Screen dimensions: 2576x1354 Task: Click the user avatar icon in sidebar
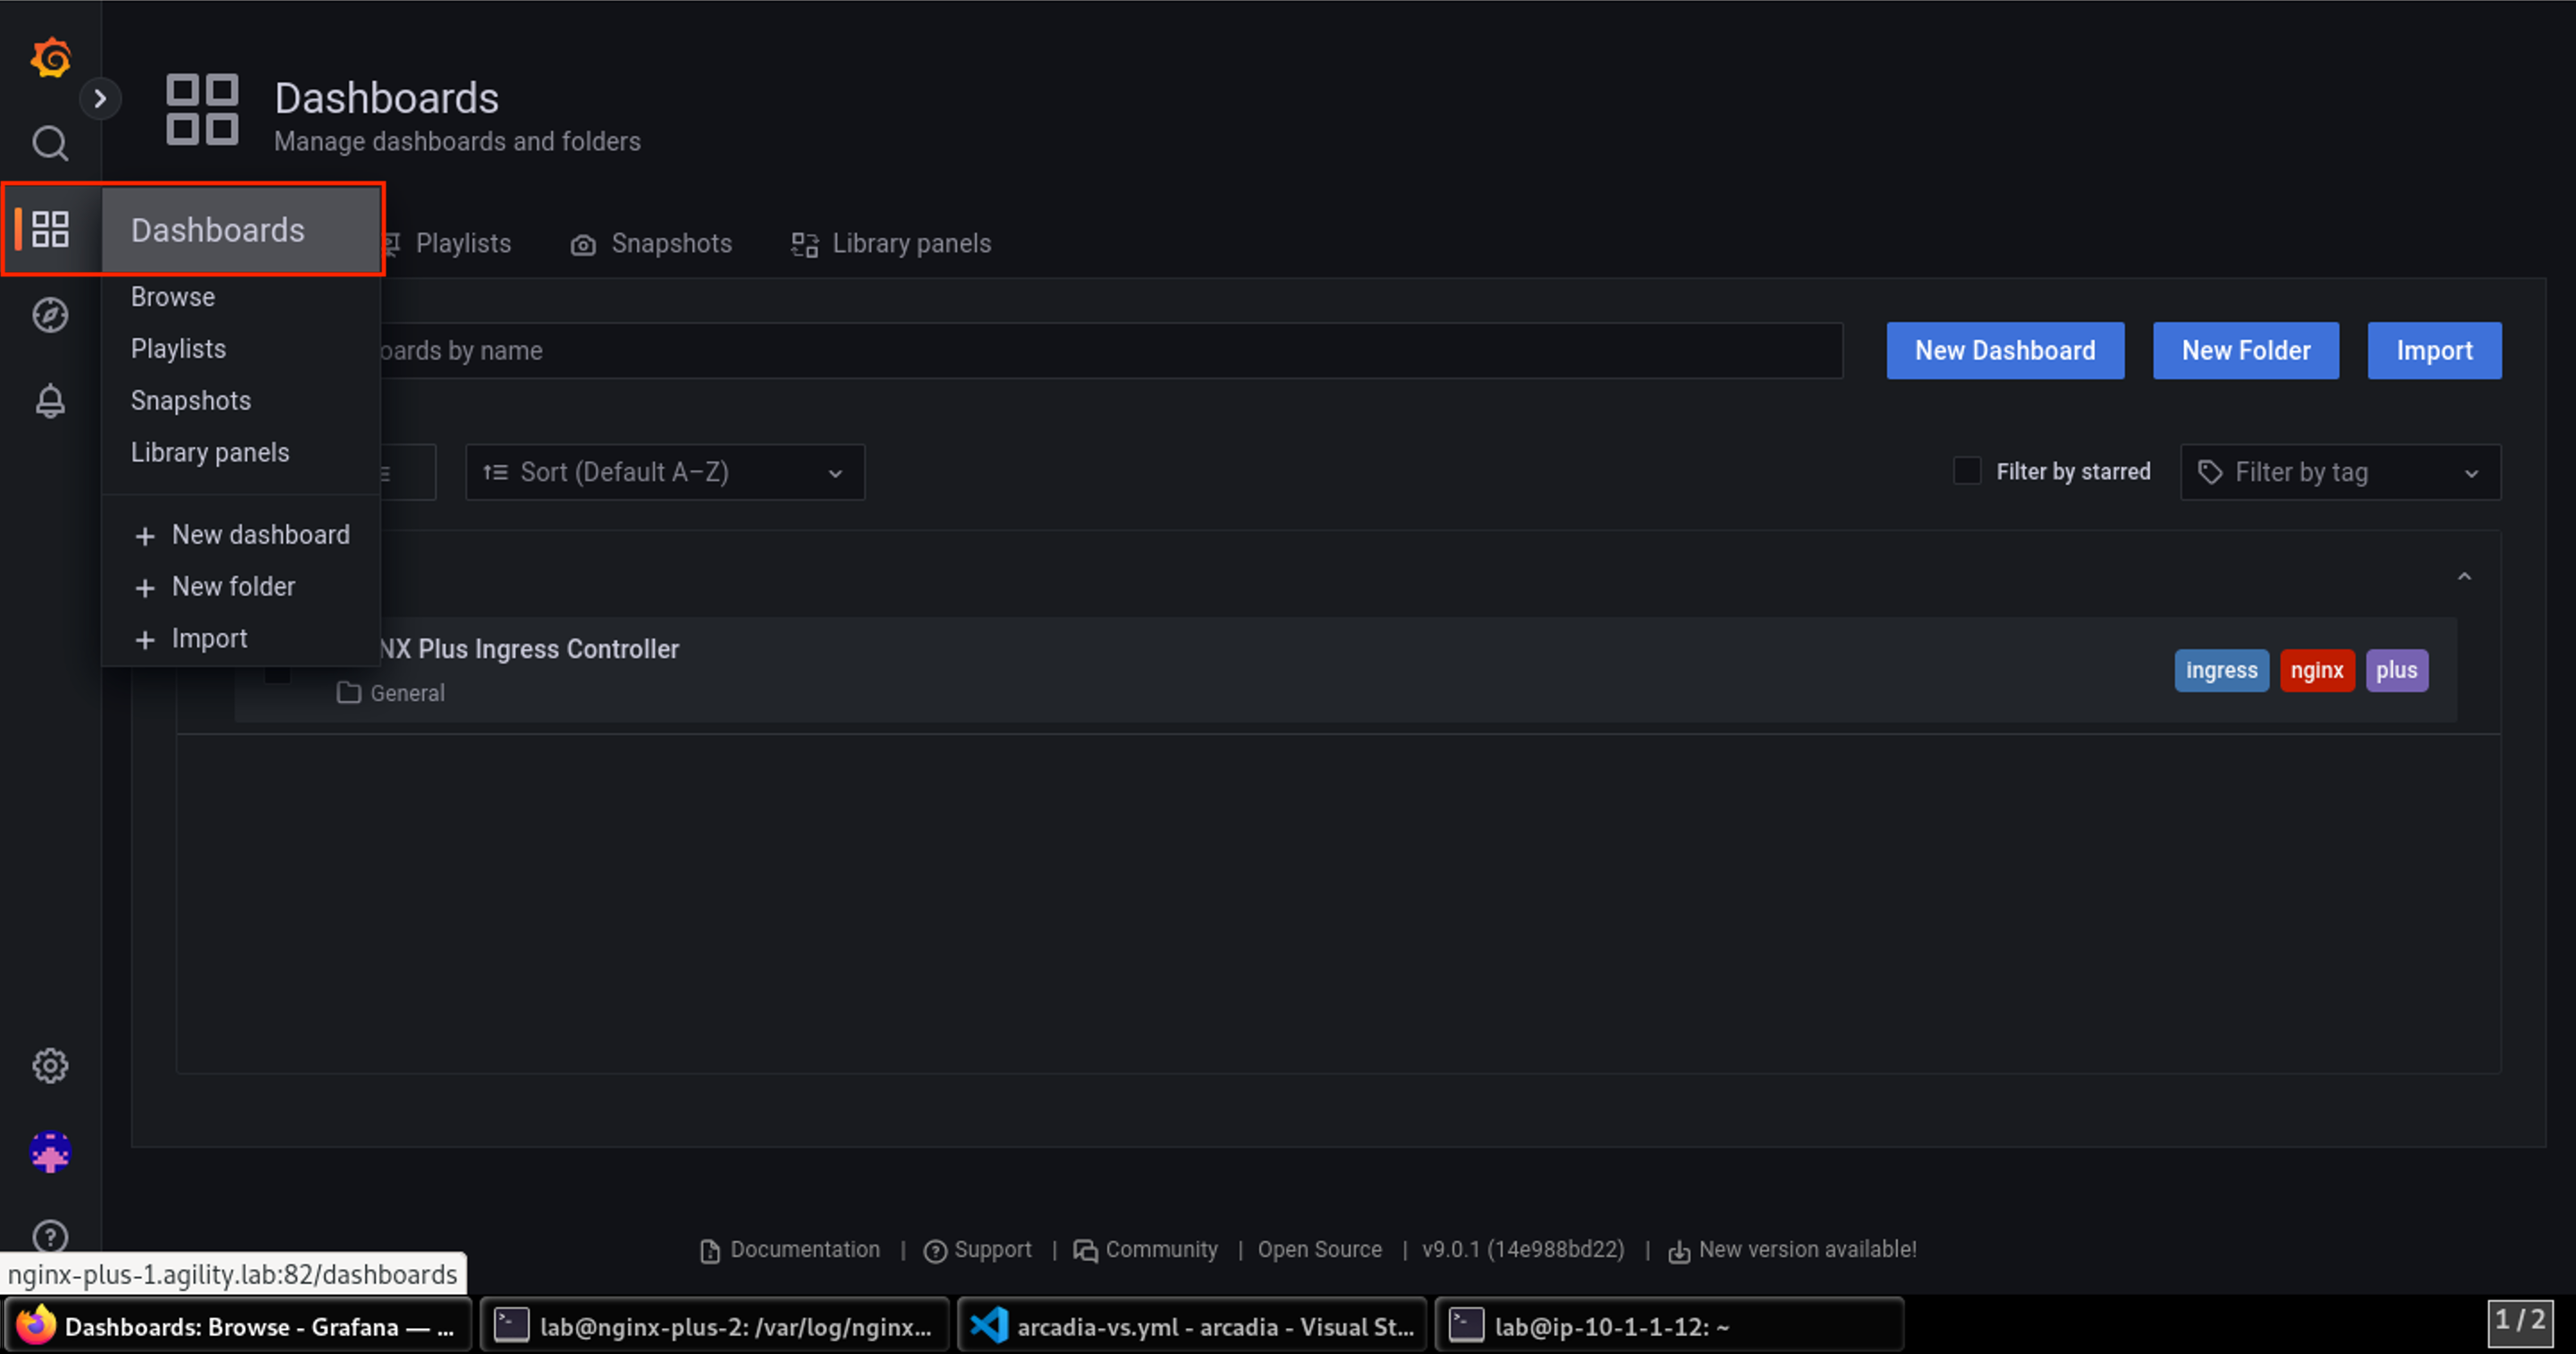coord(50,1152)
